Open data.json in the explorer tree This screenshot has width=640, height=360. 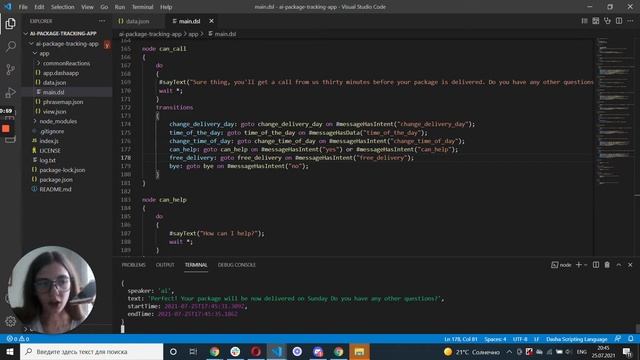click(x=54, y=82)
